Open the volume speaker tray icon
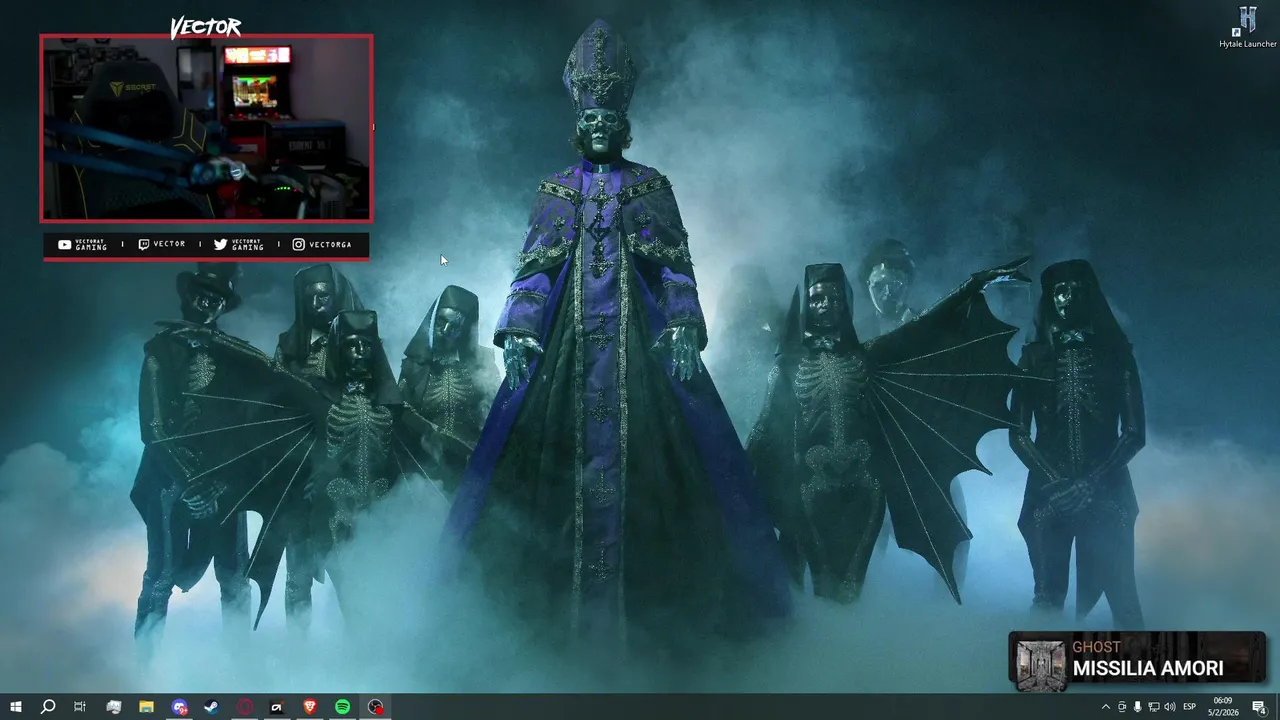Image resolution: width=1280 pixels, height=720 pixels. tap(1169, 707)
